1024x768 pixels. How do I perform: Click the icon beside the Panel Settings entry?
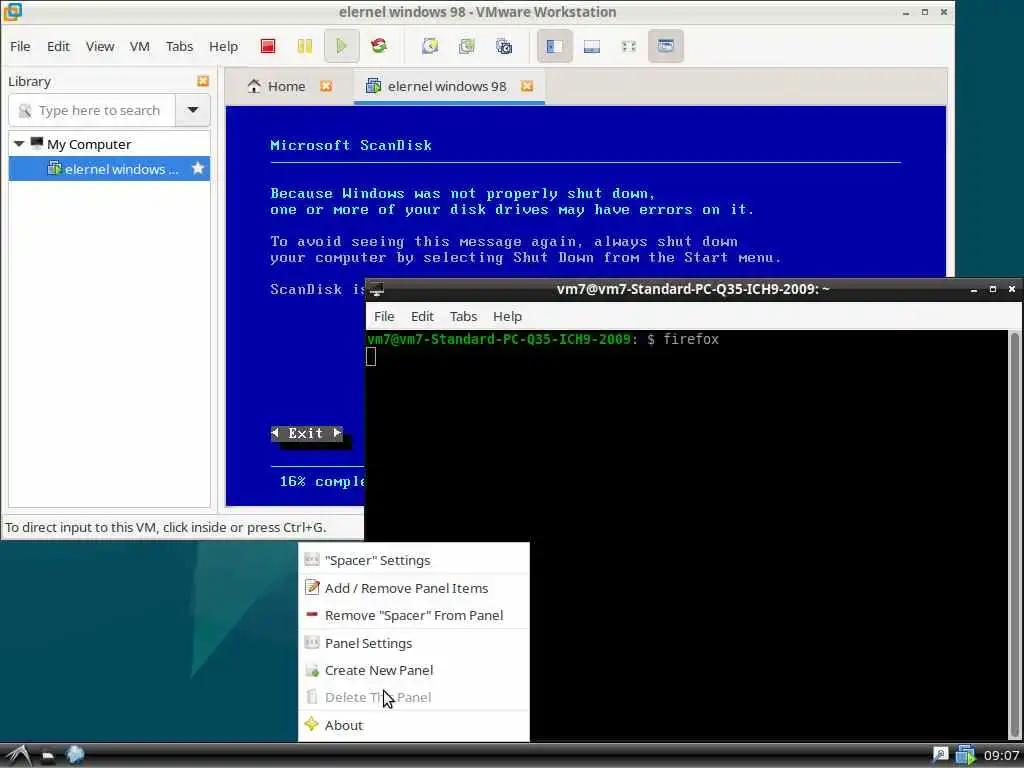[x=312, y=642]
